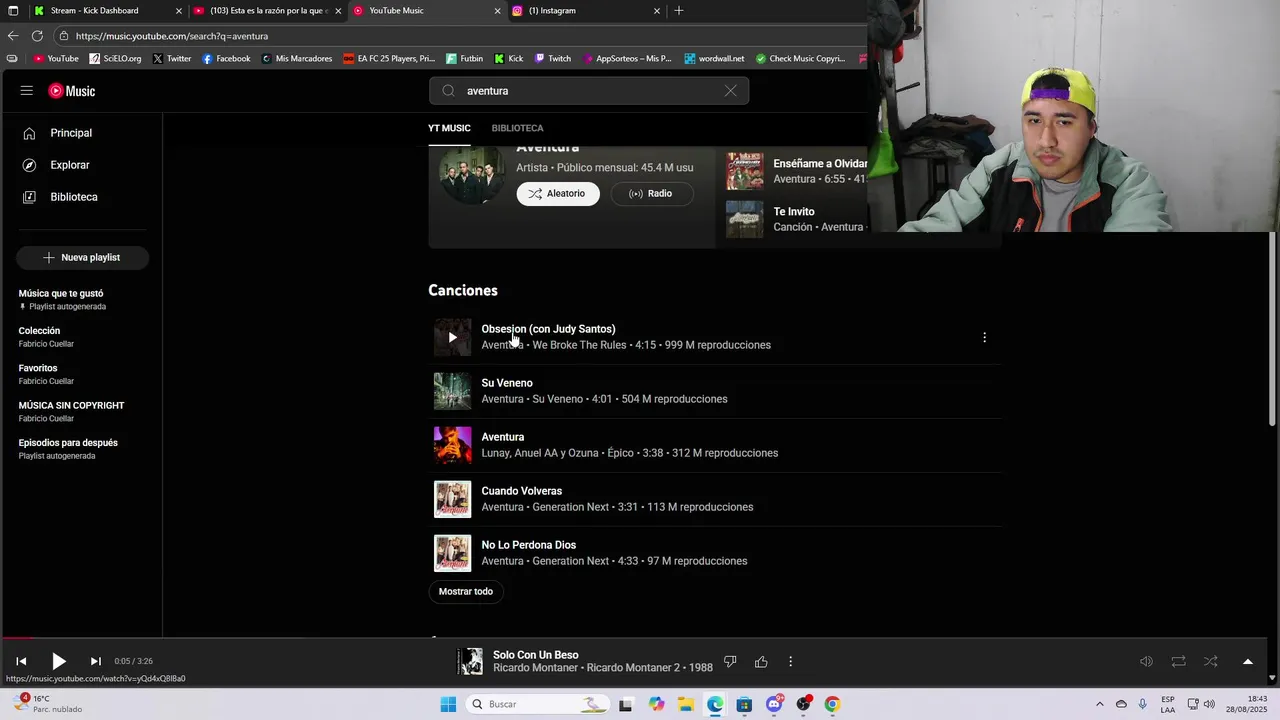Open the Twitter bookmark
Screen dimensions: 1280x720
tap(172, 59)
